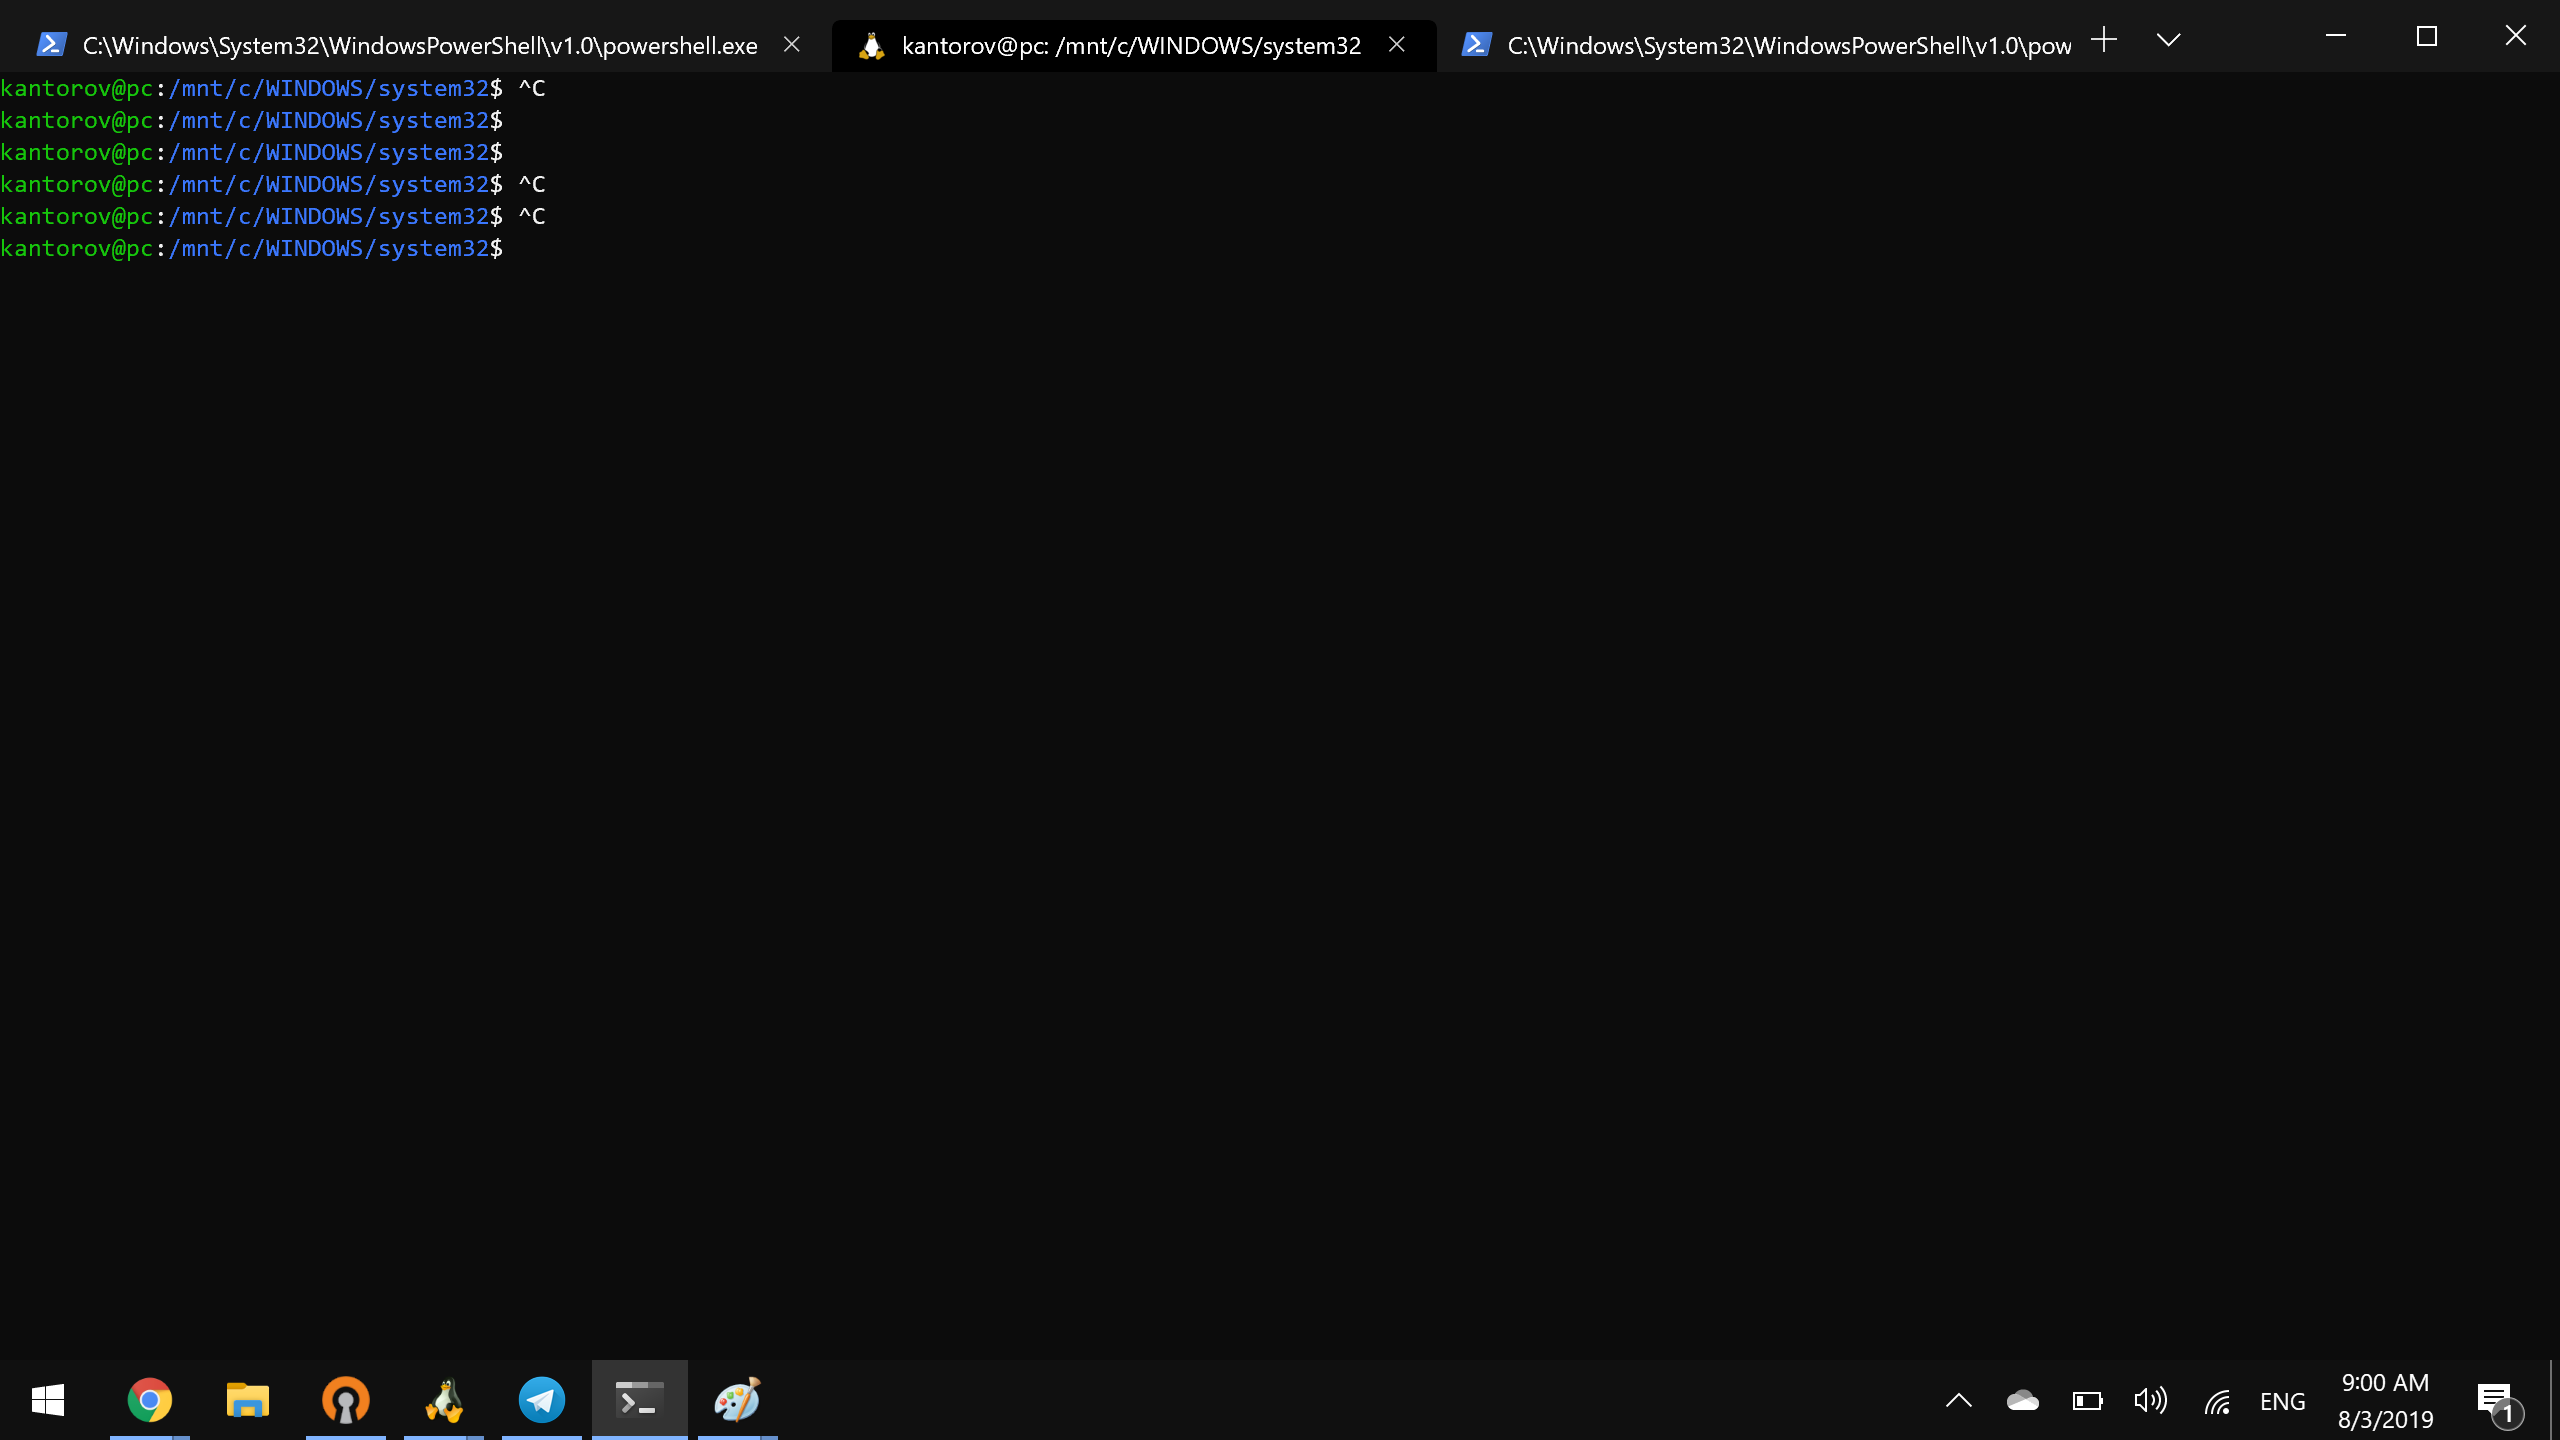Open the Paint palette app in taskbar
This screenshot has width=2560, height=1440.
(737, 1400)
